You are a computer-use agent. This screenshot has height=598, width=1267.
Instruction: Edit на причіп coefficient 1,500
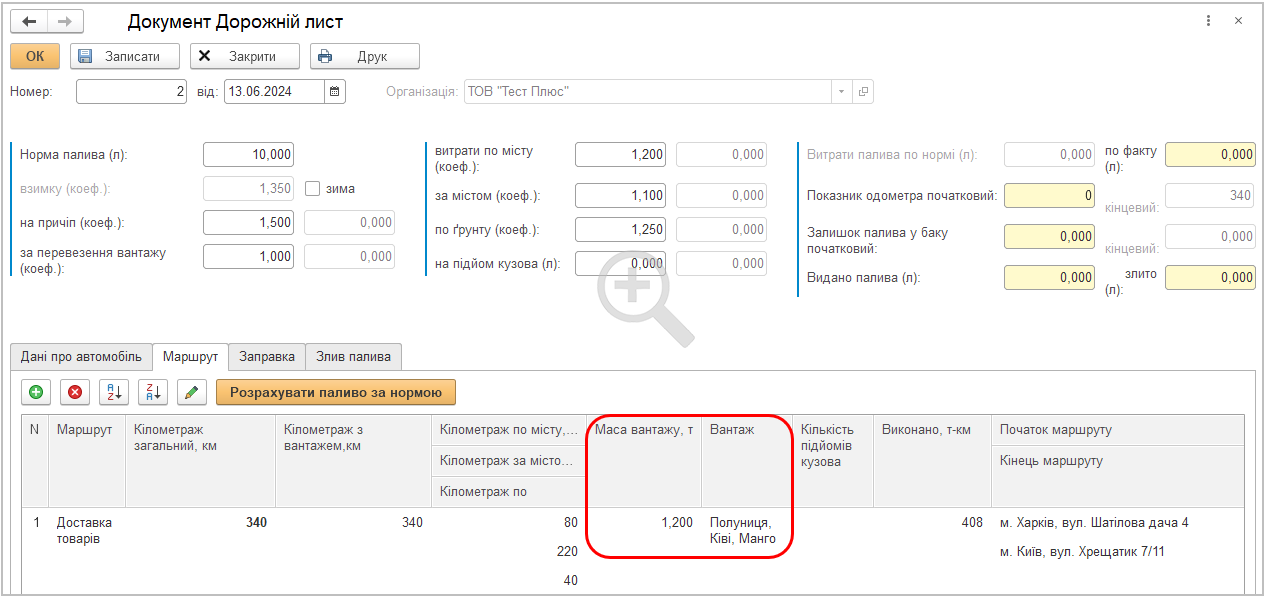click(x=249, y=223)
